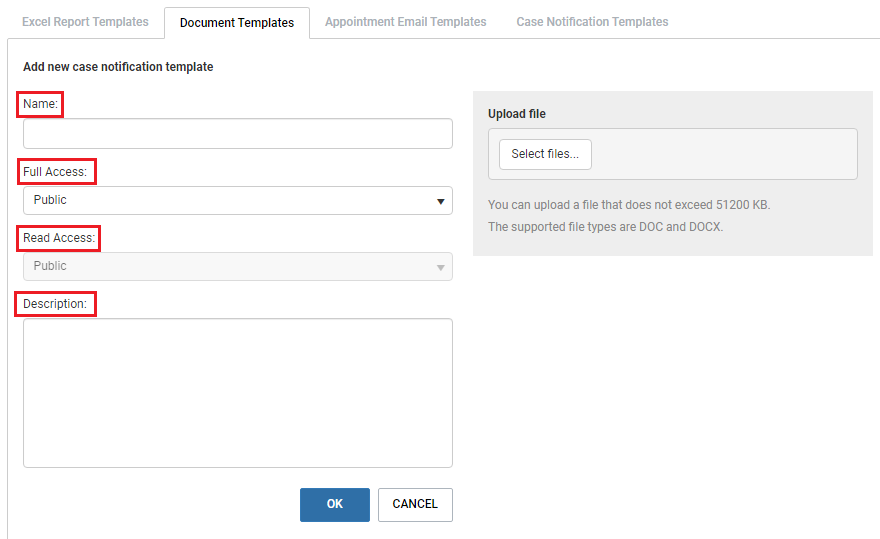Confirm the template with the OK button
880x539 pixels.
pos(334,505)
